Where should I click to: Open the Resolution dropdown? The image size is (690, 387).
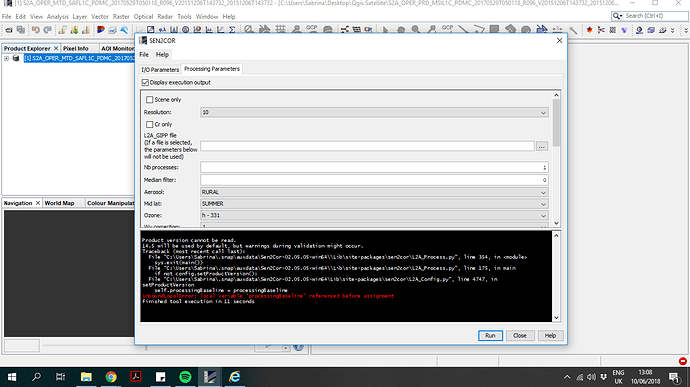tap(374, 112)
